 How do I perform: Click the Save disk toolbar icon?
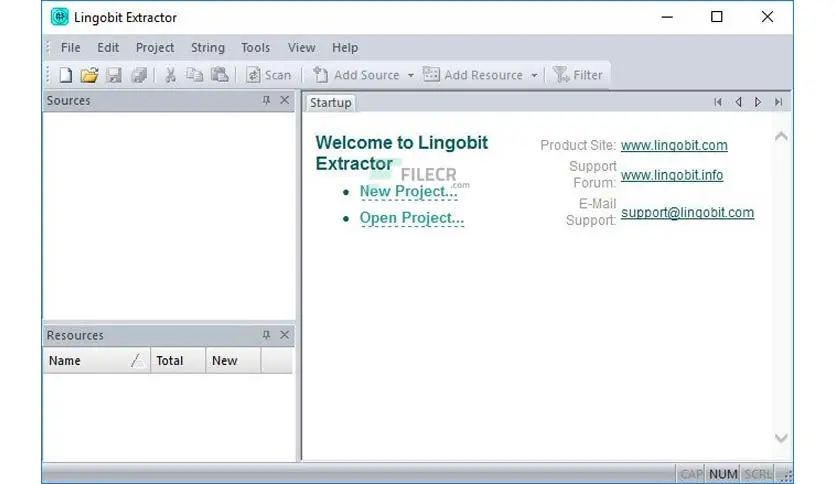pyautogui.click(x=114, y=75)
